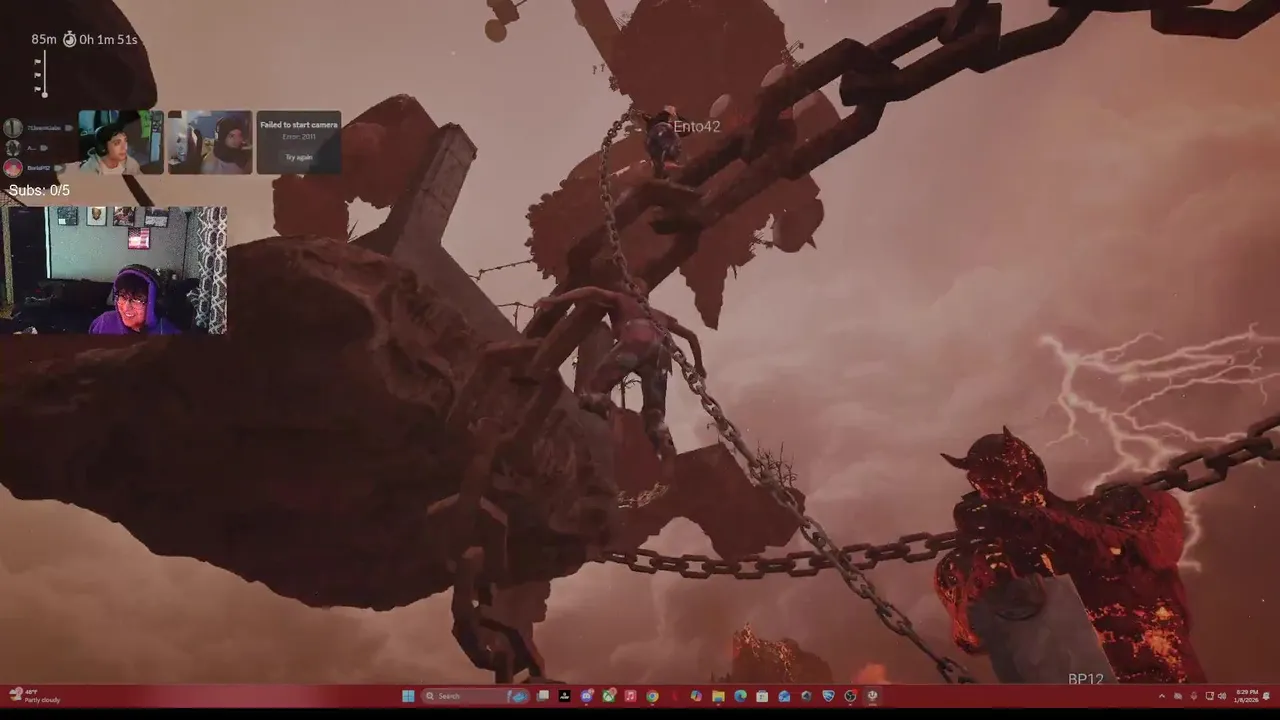The width and height of the screenshot is (1280, 720).
Task: Open the network status tray icon
Action: click(1210, 696)
